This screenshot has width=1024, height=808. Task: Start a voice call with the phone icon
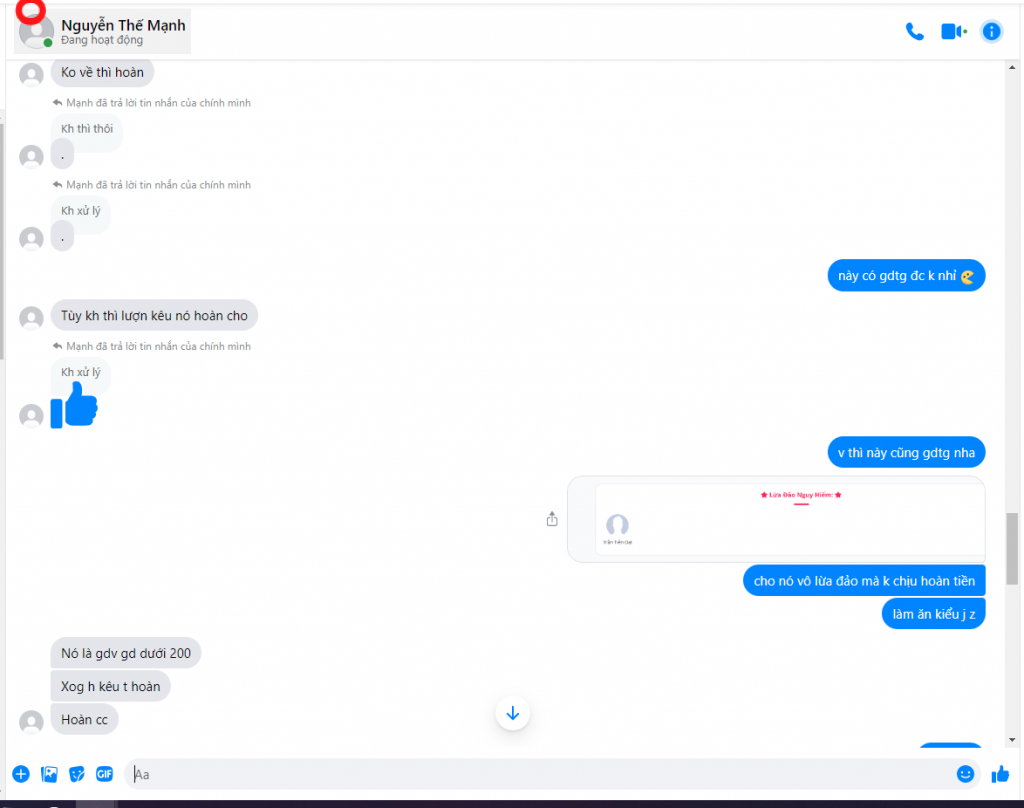coord(914,31)
